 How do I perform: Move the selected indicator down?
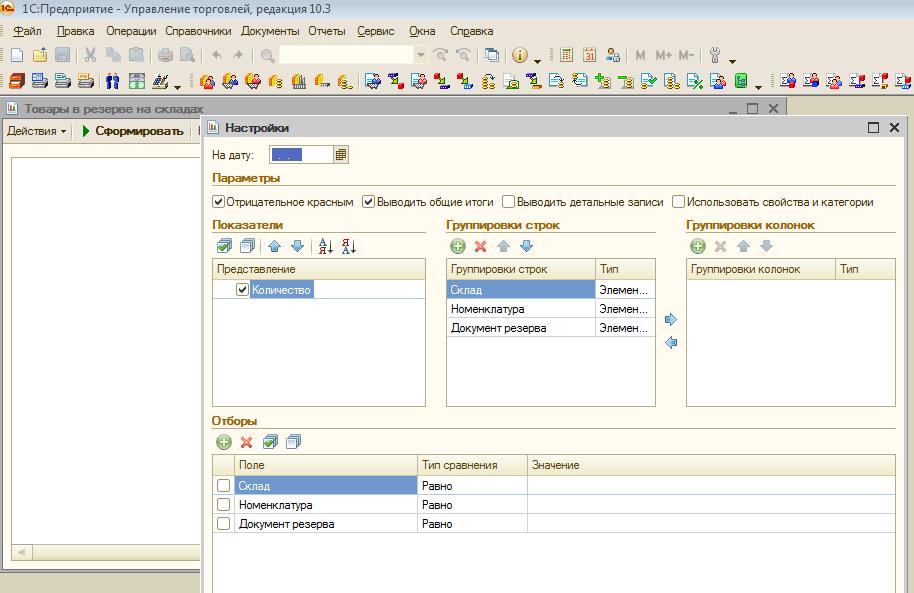click(297, 246)
